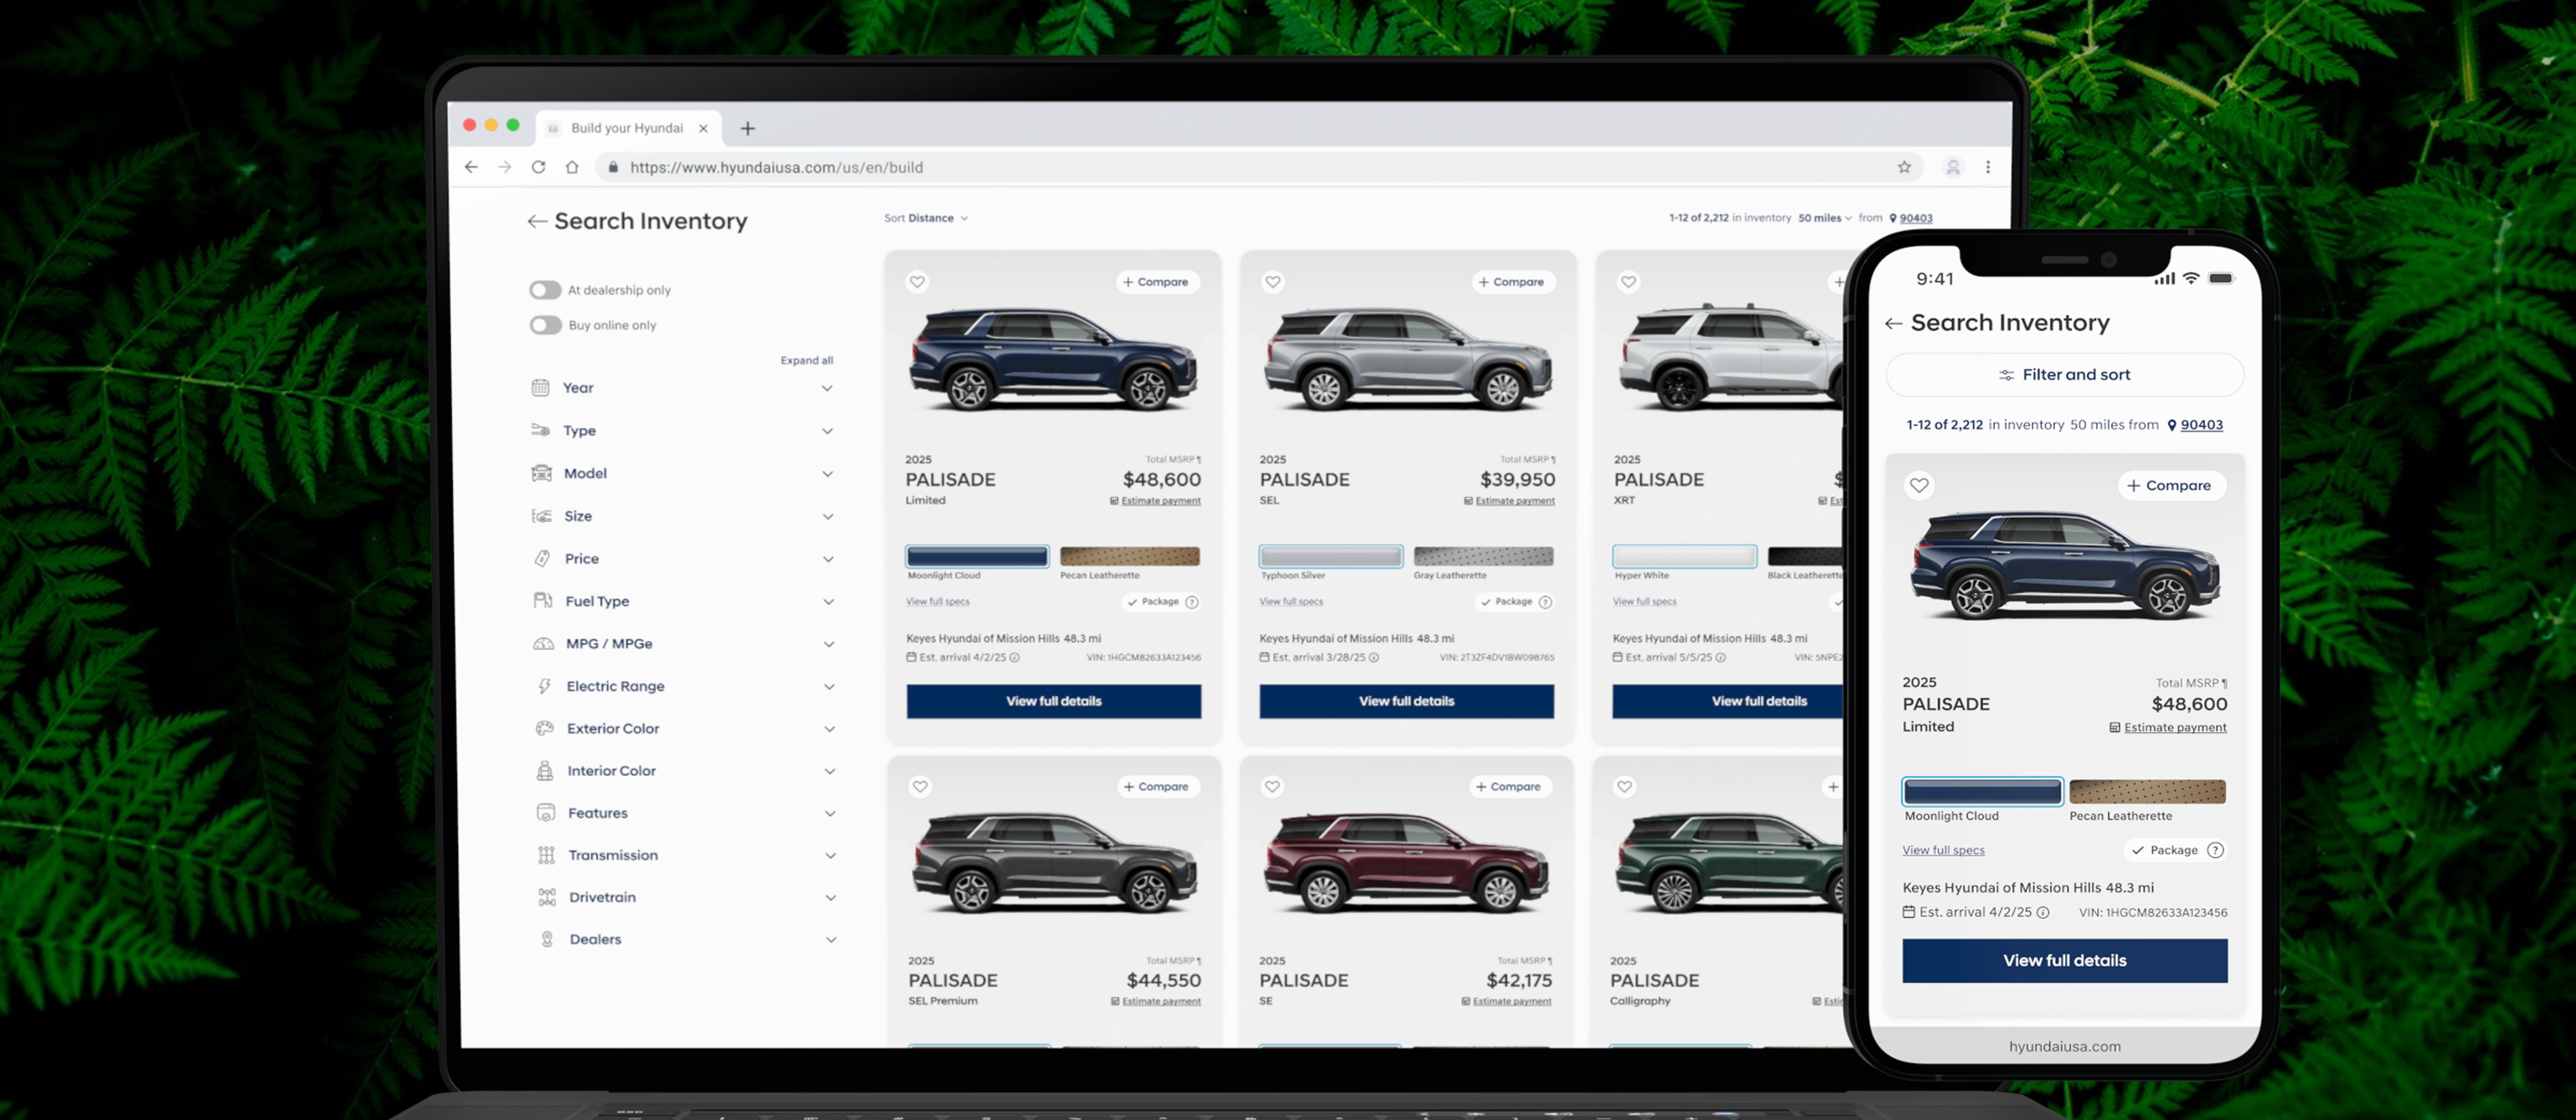Bookmark page with star icon
Image resolution: width=2576 pixels, height=1120 pixels.
pyautogui.click(x=1904, y=167)
